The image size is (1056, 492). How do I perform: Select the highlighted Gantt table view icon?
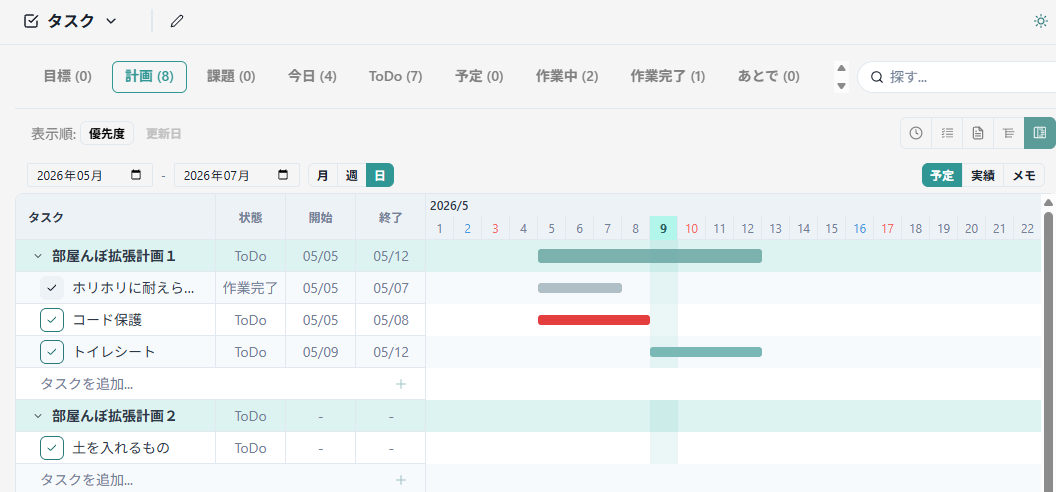point(1040,133)
